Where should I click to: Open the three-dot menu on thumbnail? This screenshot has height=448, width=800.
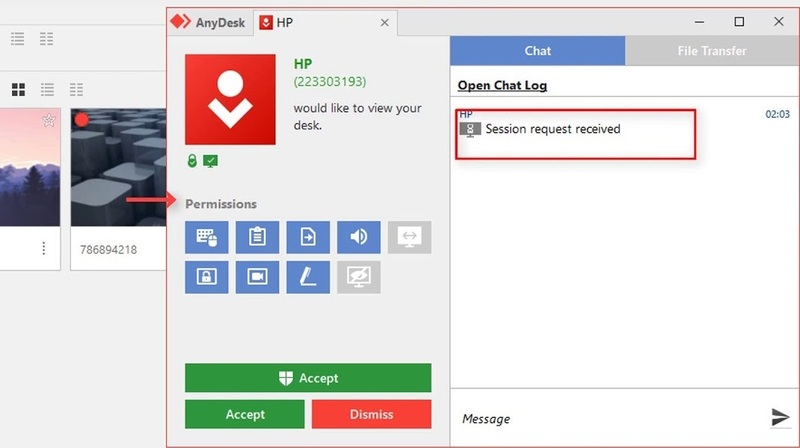pyautogui.click(x=44, y=248)
